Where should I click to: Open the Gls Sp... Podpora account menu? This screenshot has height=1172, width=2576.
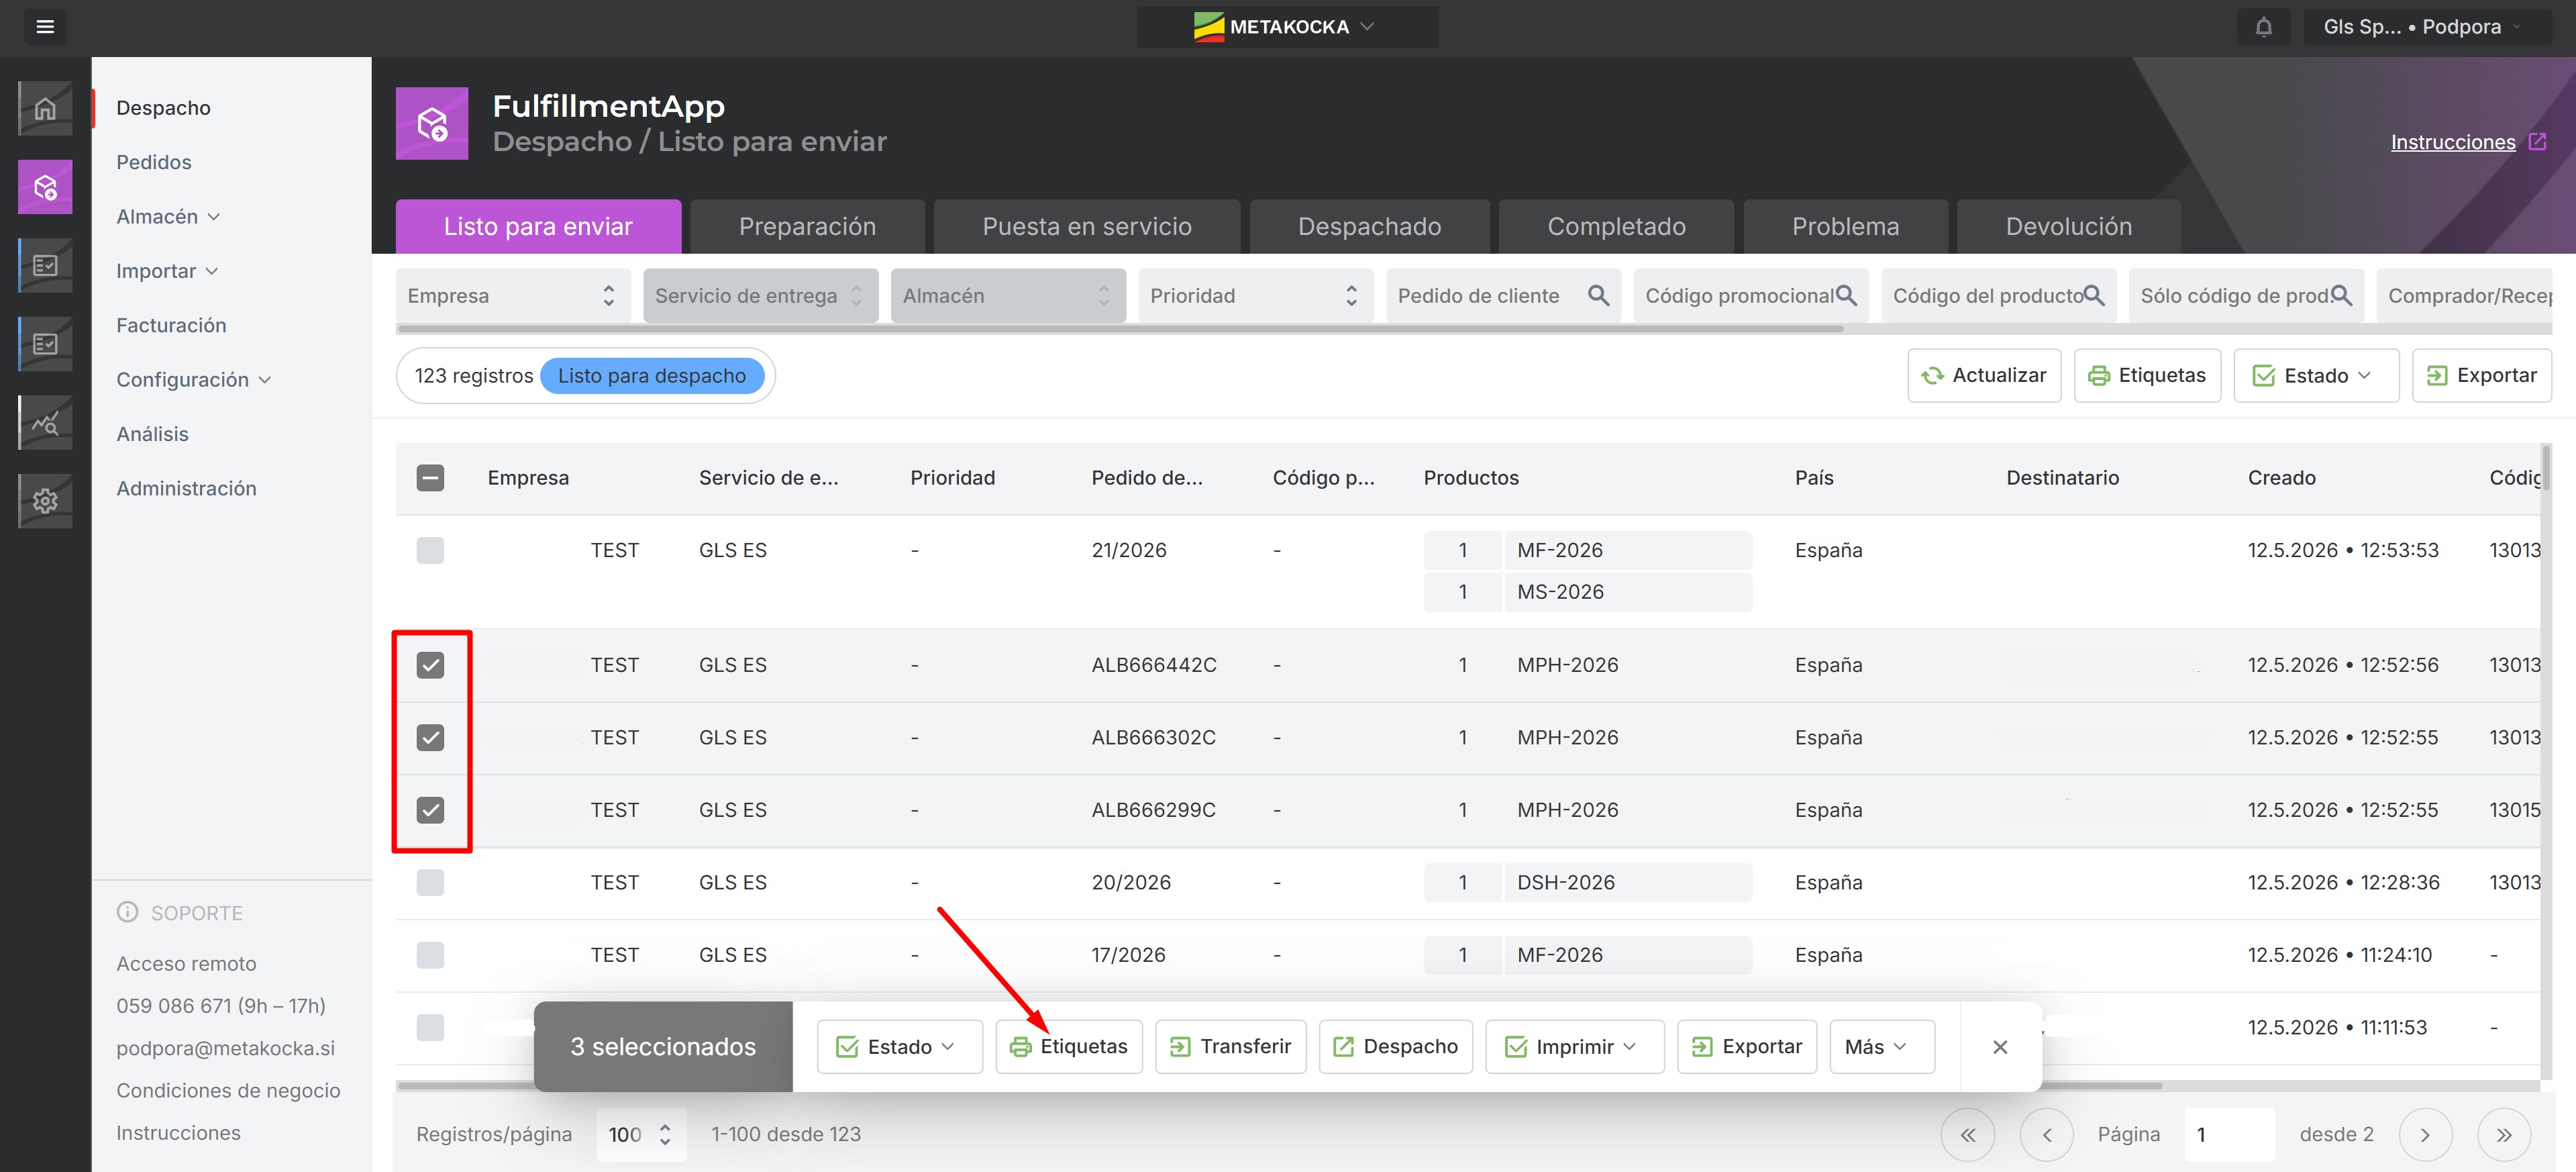click(x=2426, y=27)
